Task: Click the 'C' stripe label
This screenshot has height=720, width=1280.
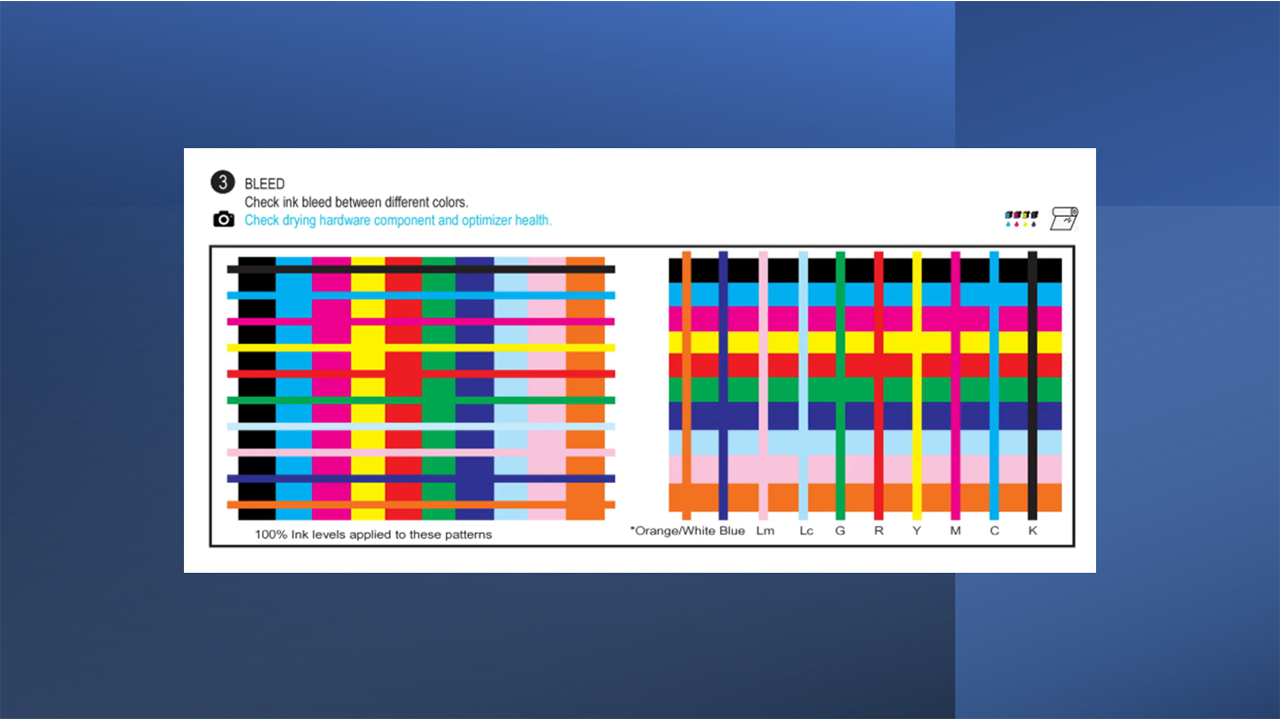Action: click(x=994, y=531)
